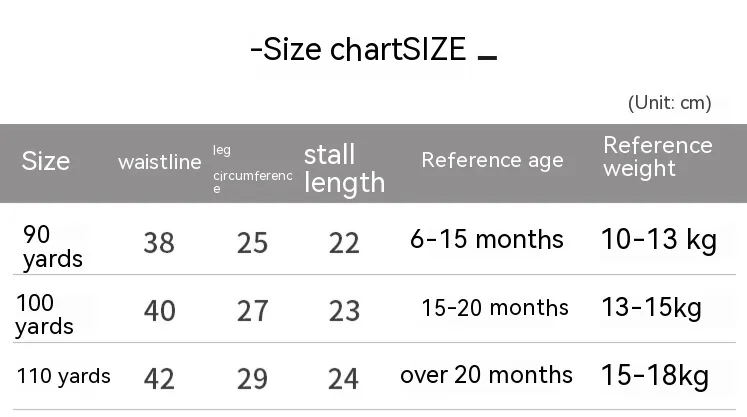
Task: Click the stall length column header
Action: tap(344, 167)
